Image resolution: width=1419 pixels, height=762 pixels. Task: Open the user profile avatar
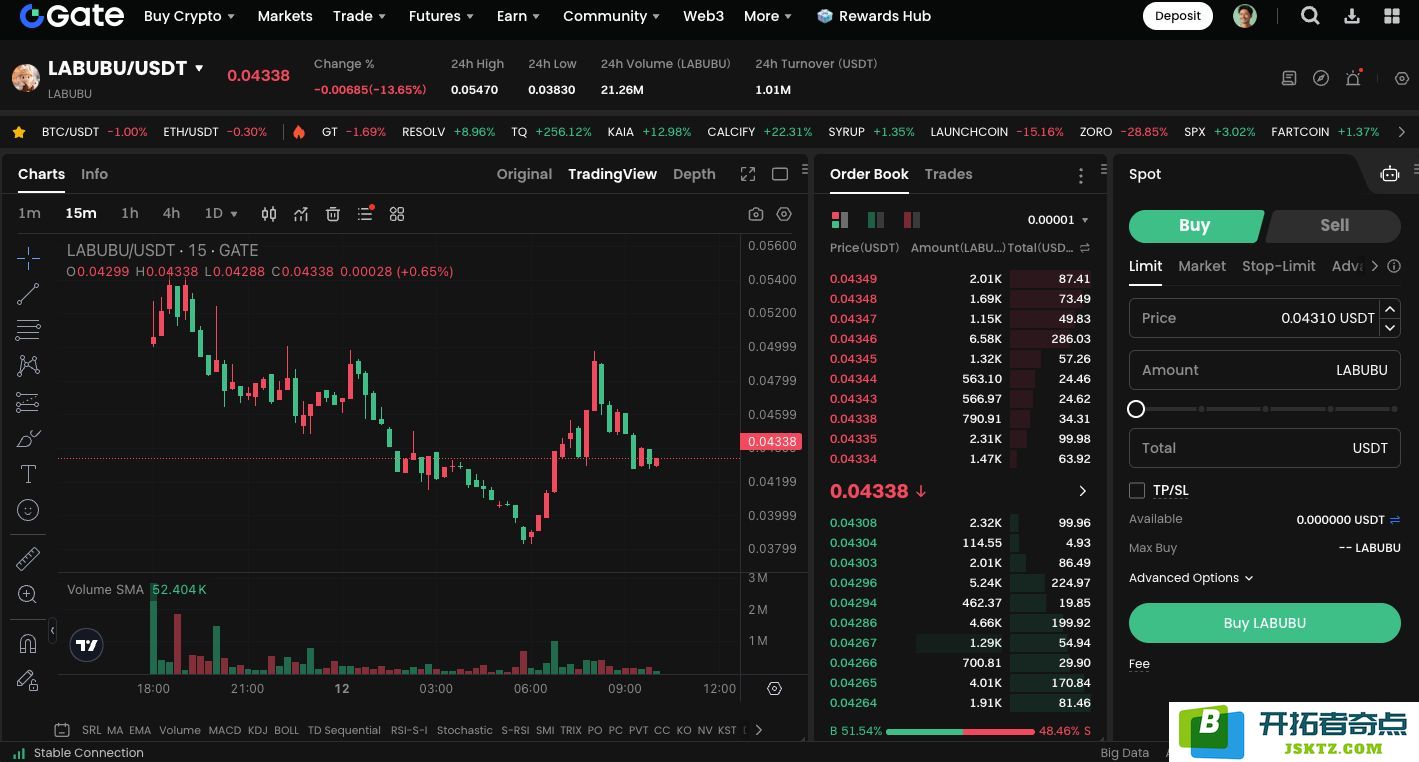(1245, 16)
